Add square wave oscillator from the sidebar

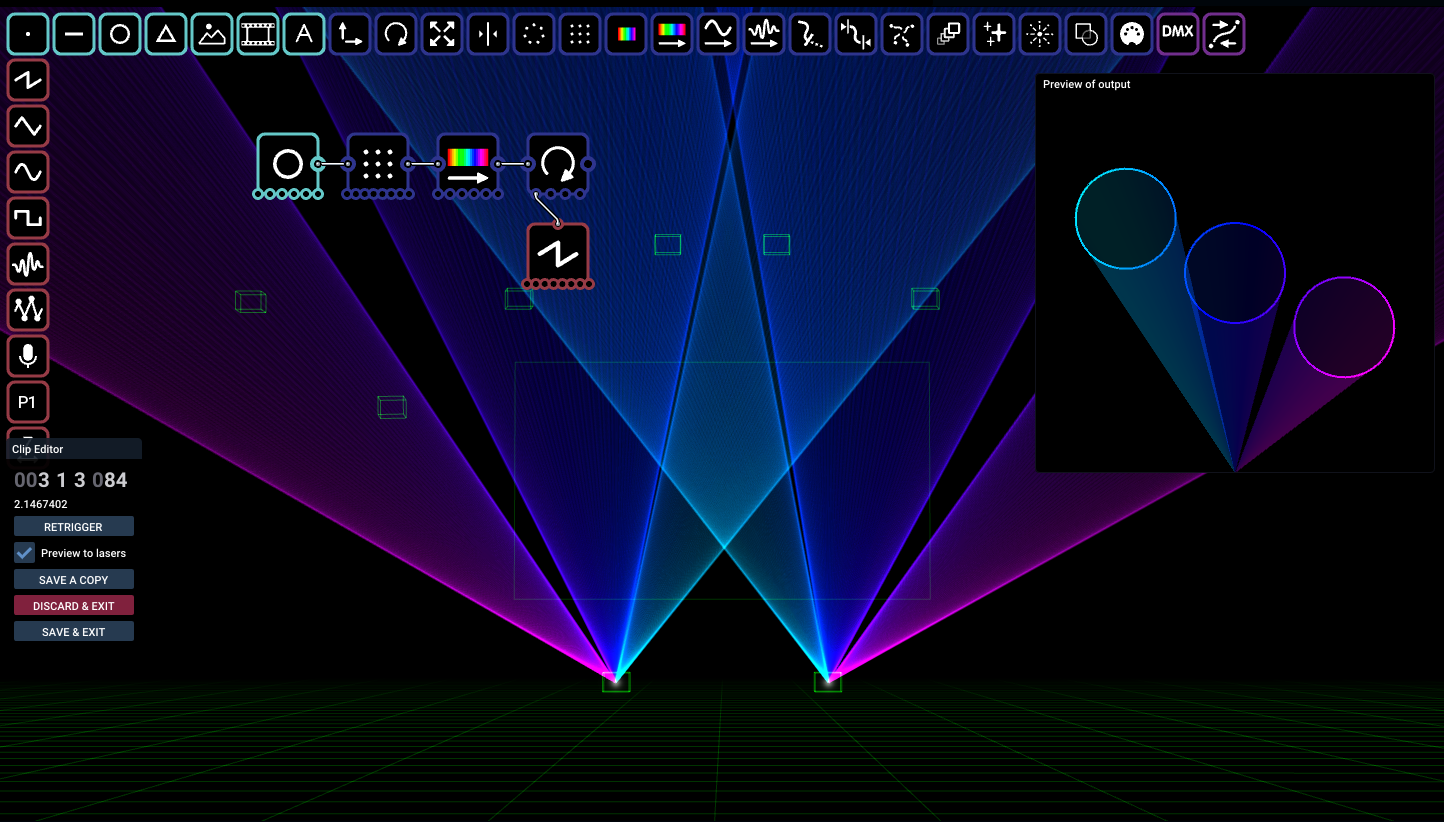click(28, 218)
